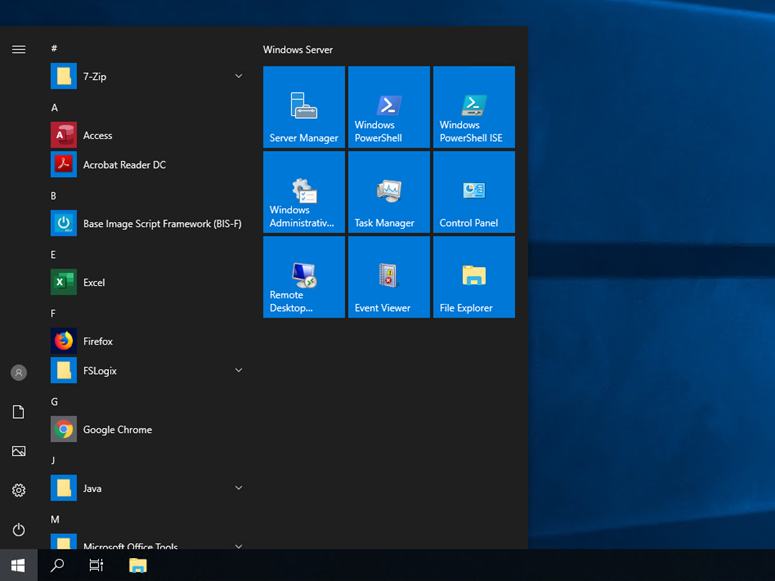Click the Power icon
The width and height of the screenshot is (775, 581).
tap(19, 530)
